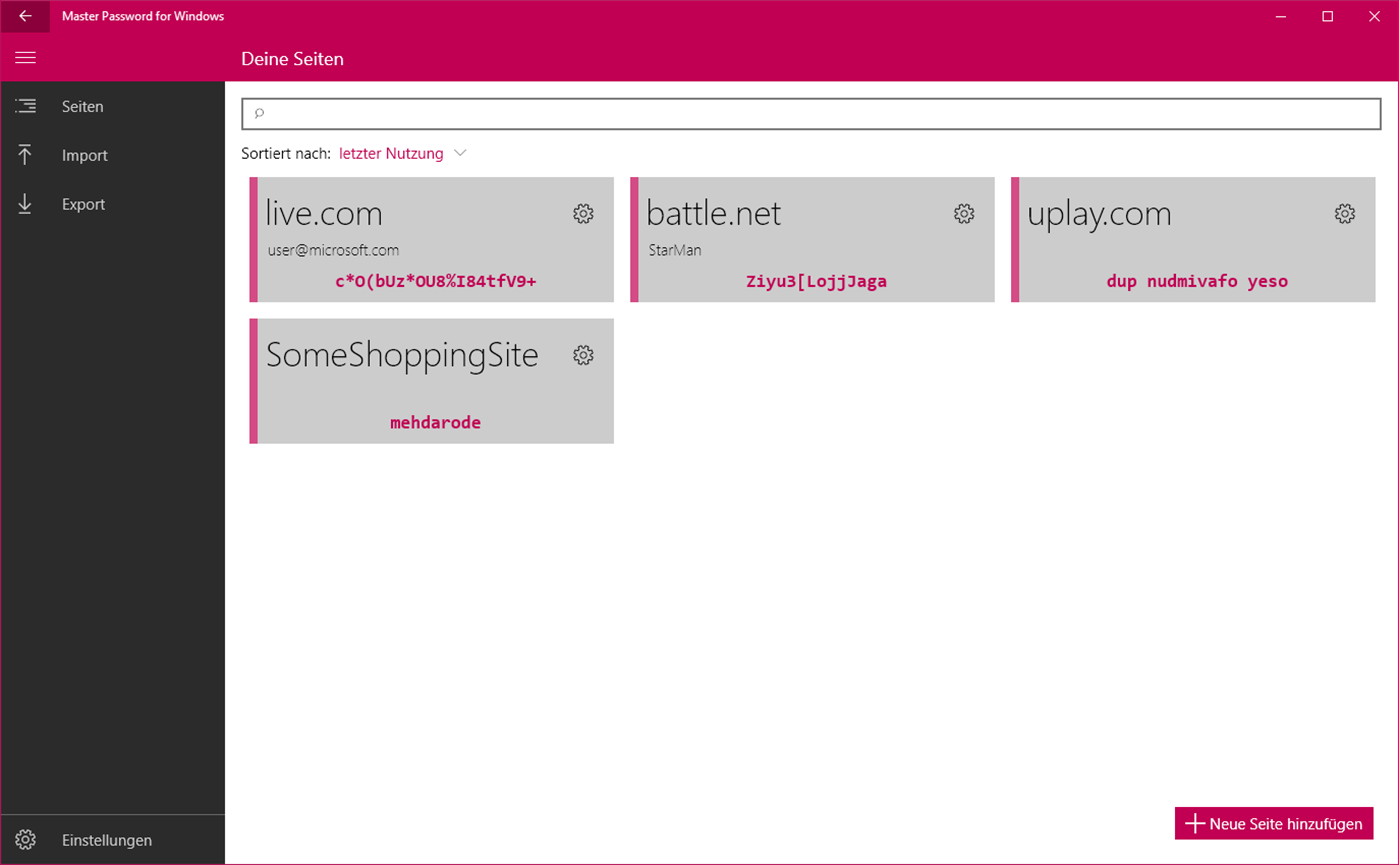Click the battle.net site title
Viewport: 1399px width, 865px height.
(713, 213)
